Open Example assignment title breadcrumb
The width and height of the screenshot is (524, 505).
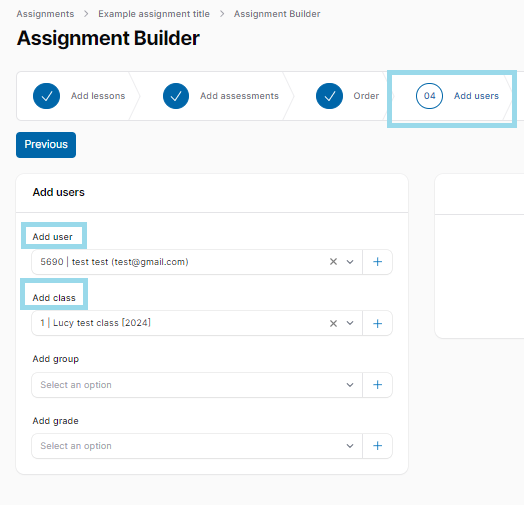(x=154, y=14)
